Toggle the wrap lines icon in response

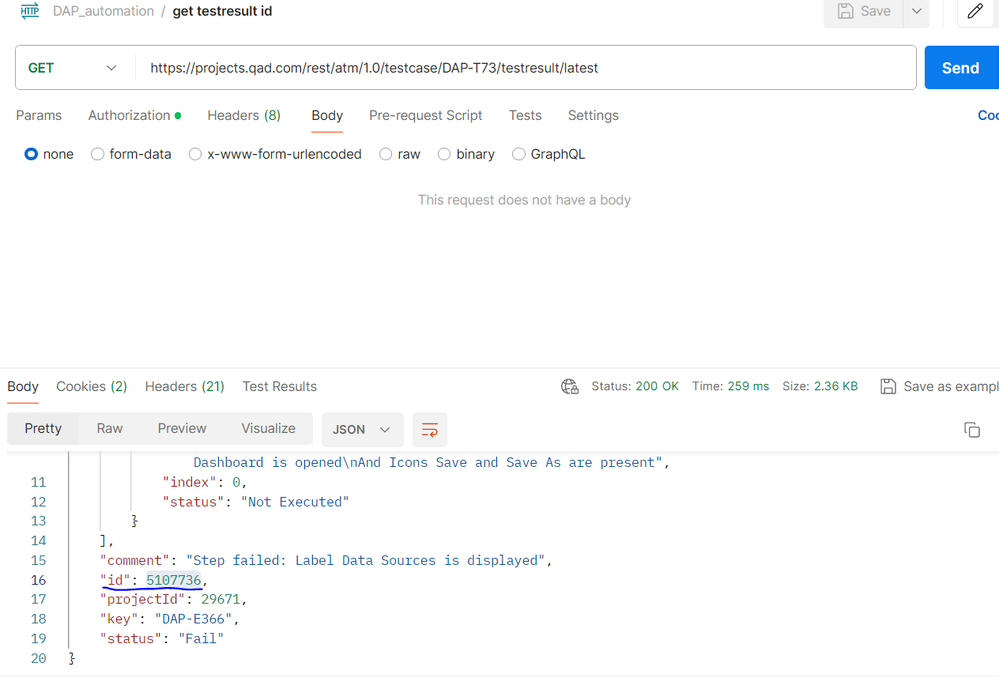click(x=430, y=430)
